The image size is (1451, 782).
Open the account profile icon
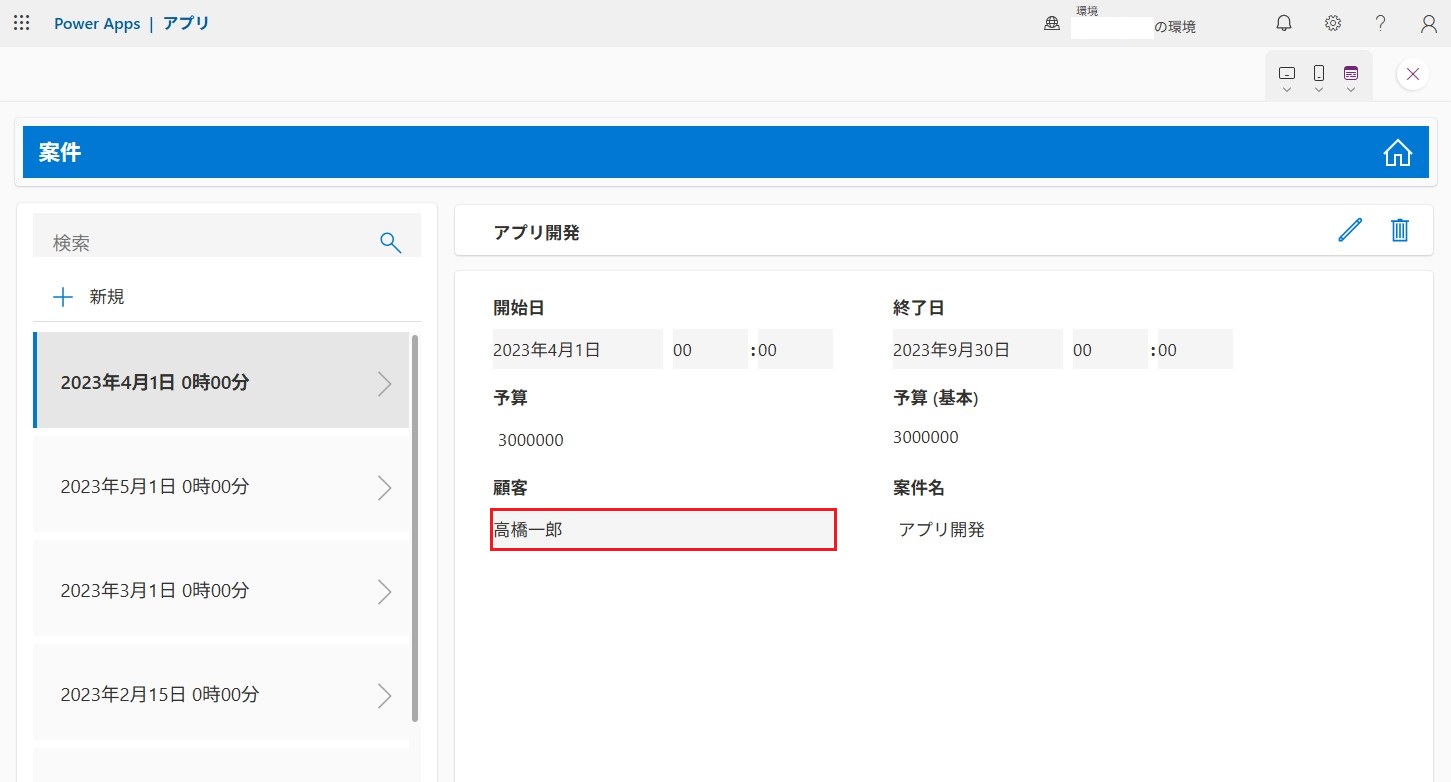(1428, 23)
